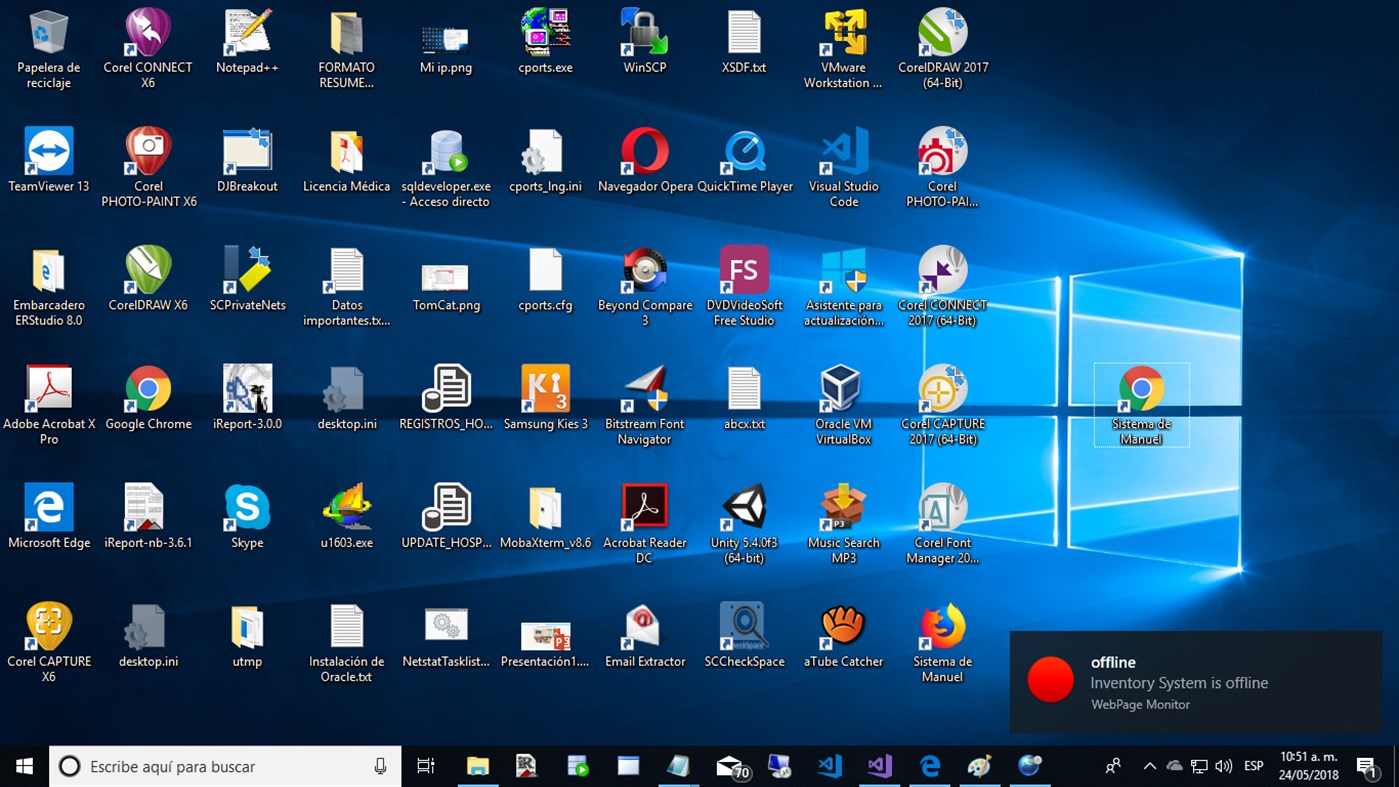Open the Licencia Médica folder
The width and height of the screenshot is (1399, 787).
point(346,161)
